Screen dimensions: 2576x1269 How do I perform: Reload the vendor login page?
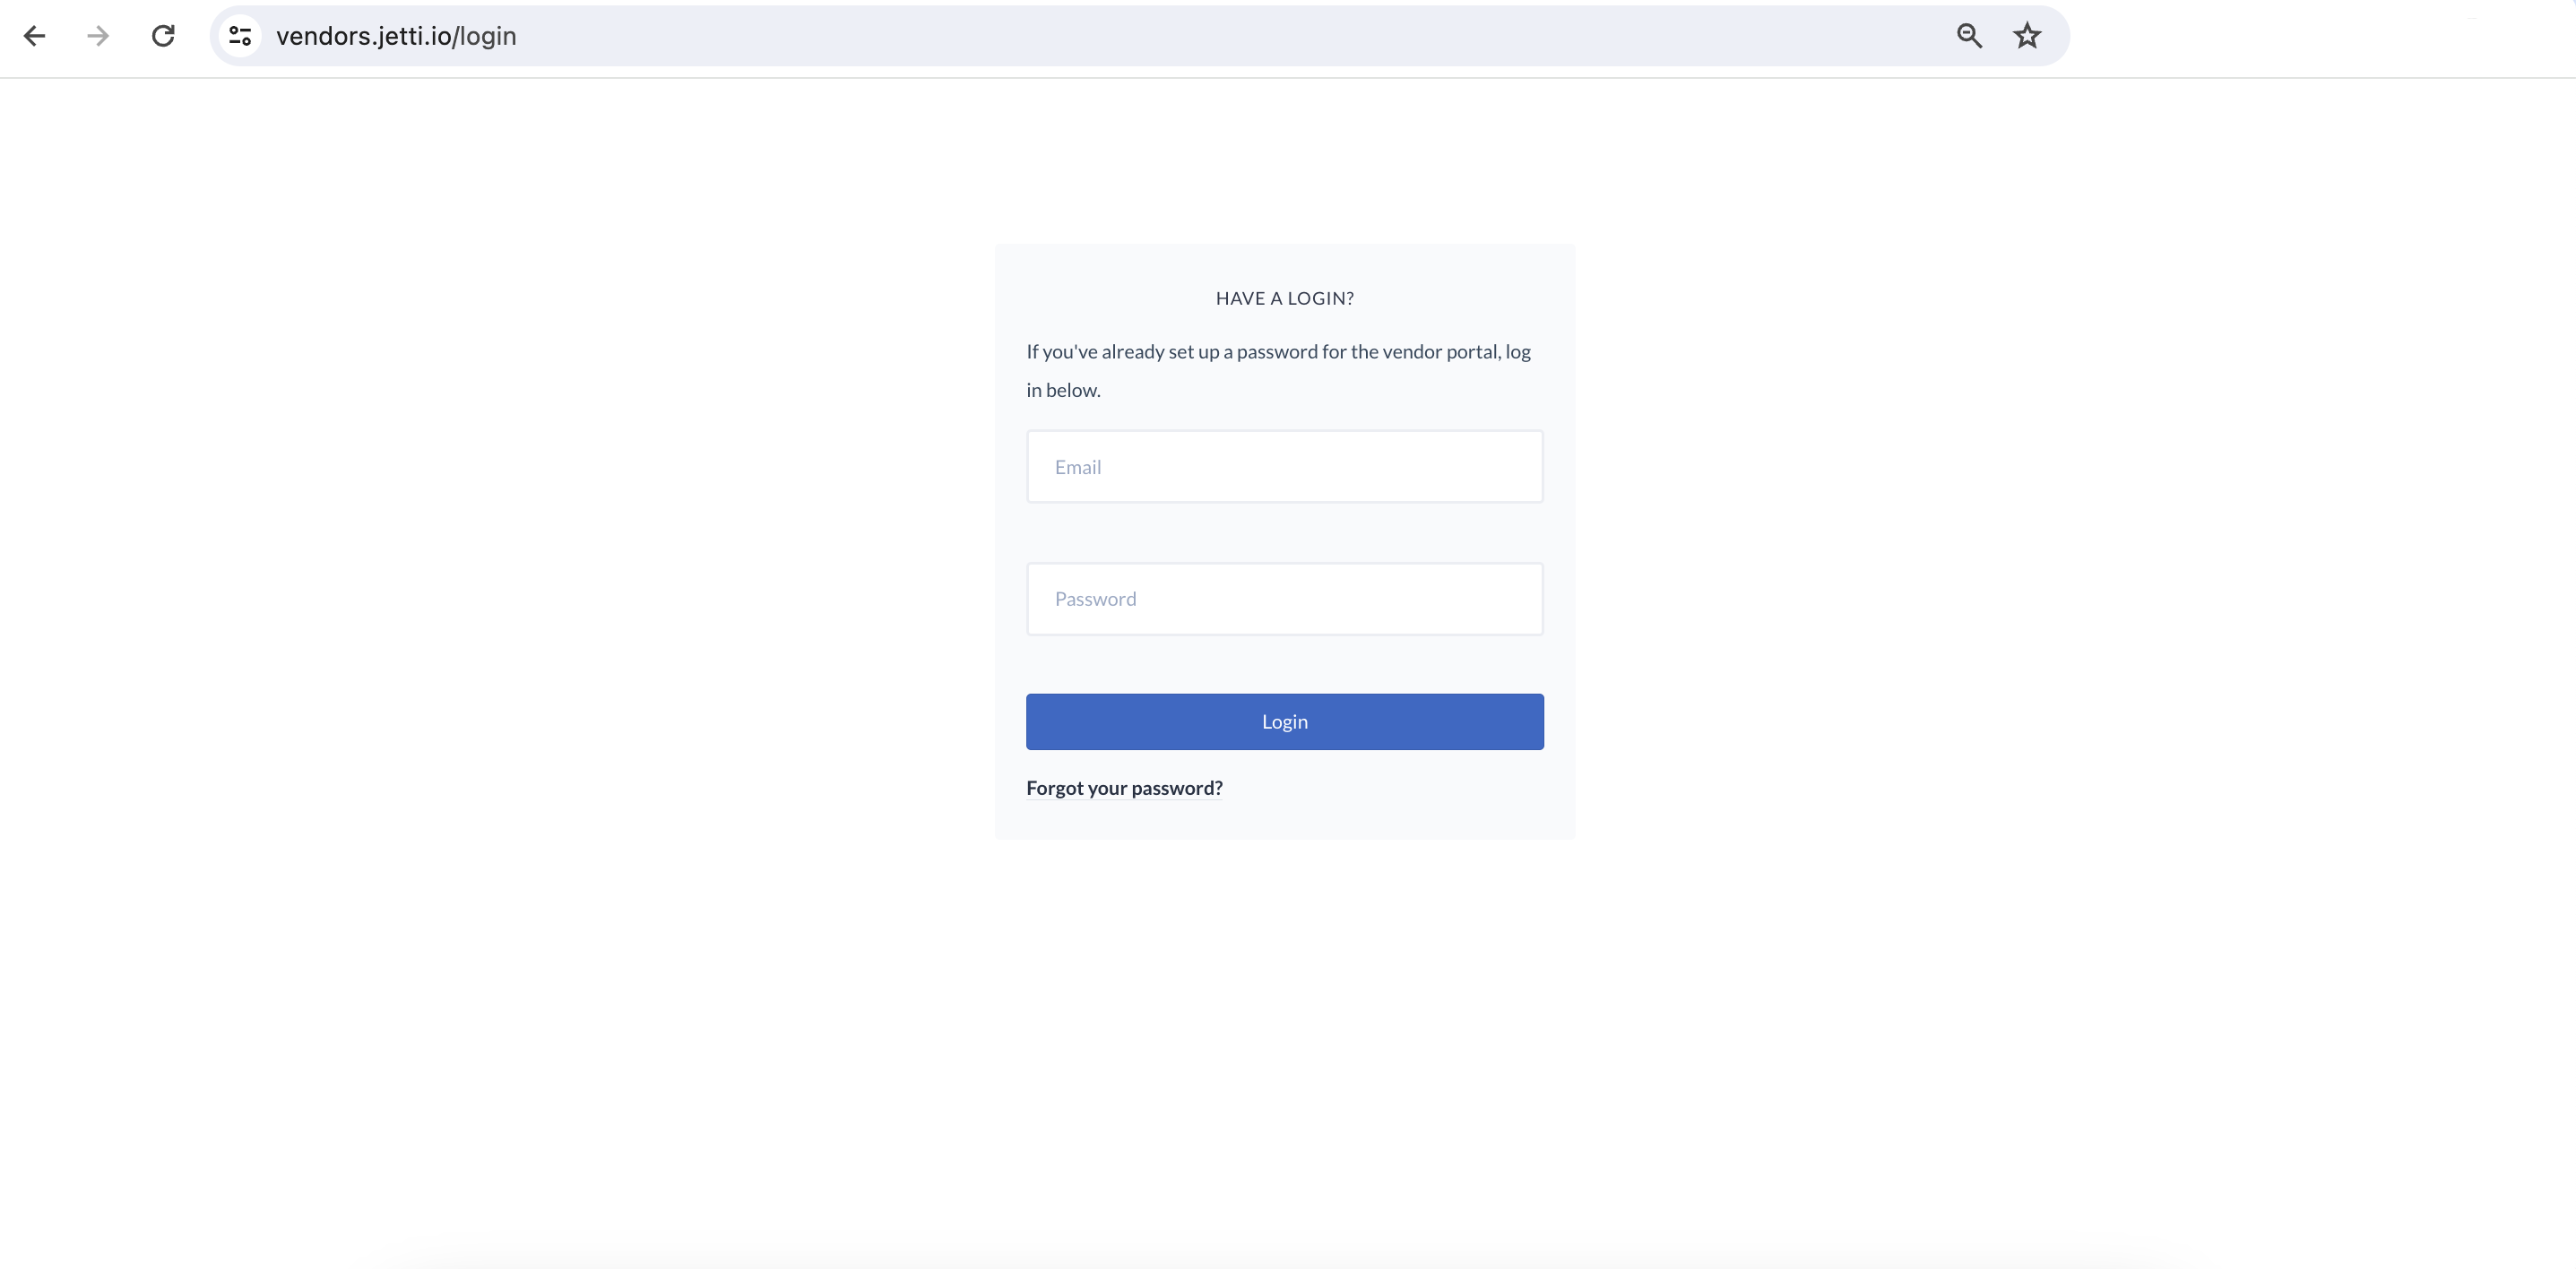point(163,36)
